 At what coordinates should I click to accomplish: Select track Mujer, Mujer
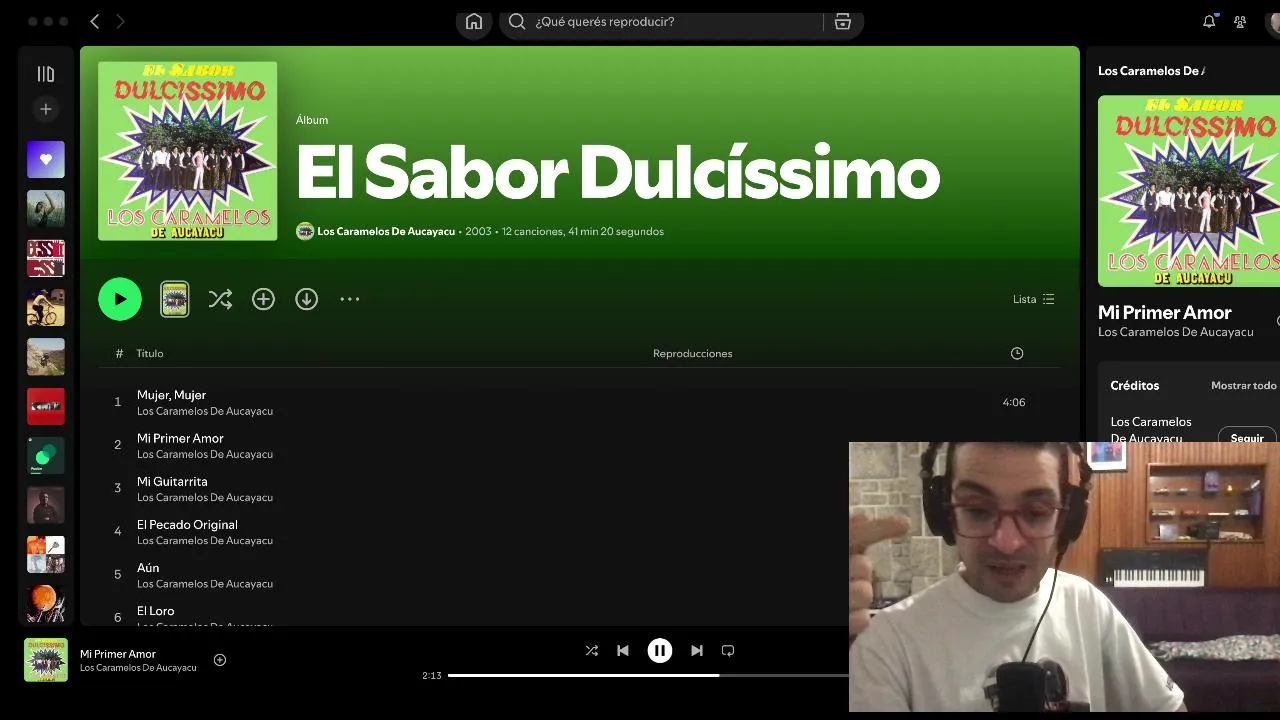click(x=171, y=395)
